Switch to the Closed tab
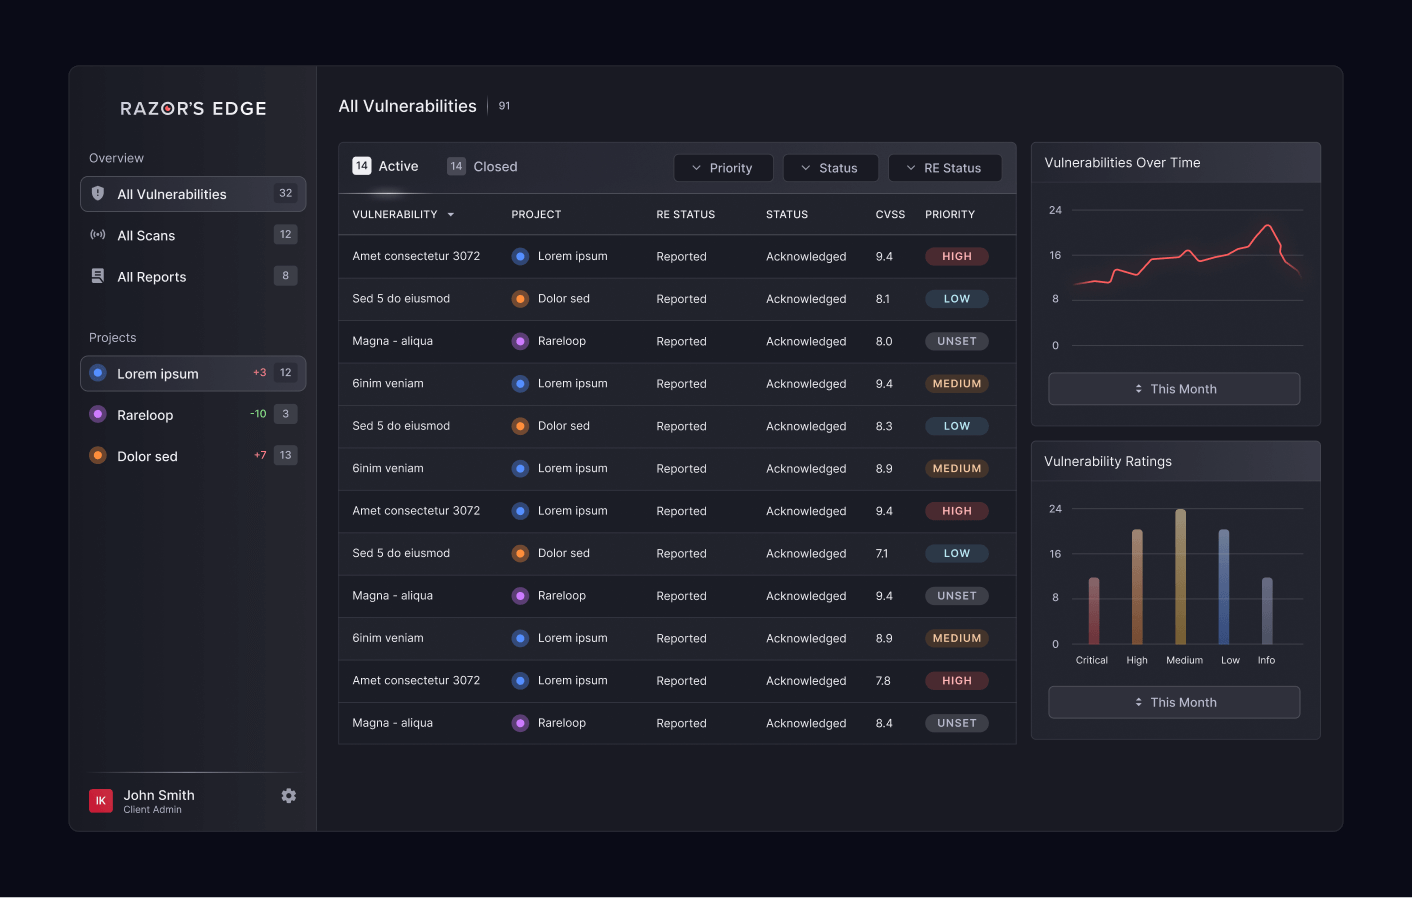The height and width of the screenshot is (898, 1412). click(483, 167)
